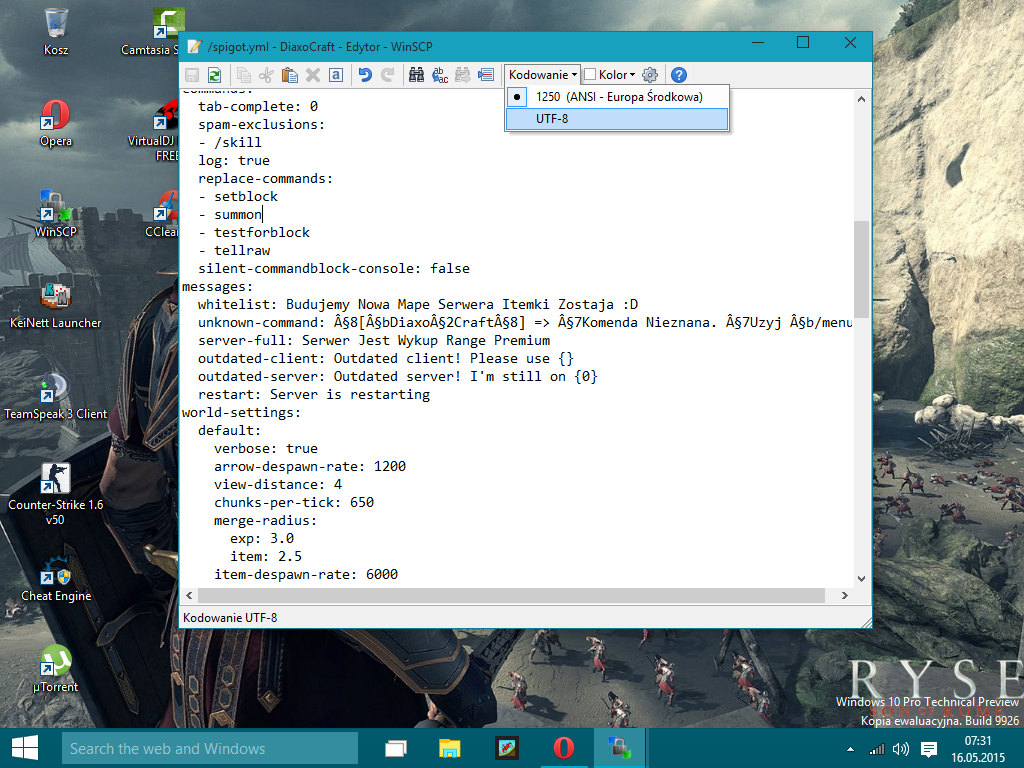Click the vertical scrollbar up arrow

pos(861,99)
